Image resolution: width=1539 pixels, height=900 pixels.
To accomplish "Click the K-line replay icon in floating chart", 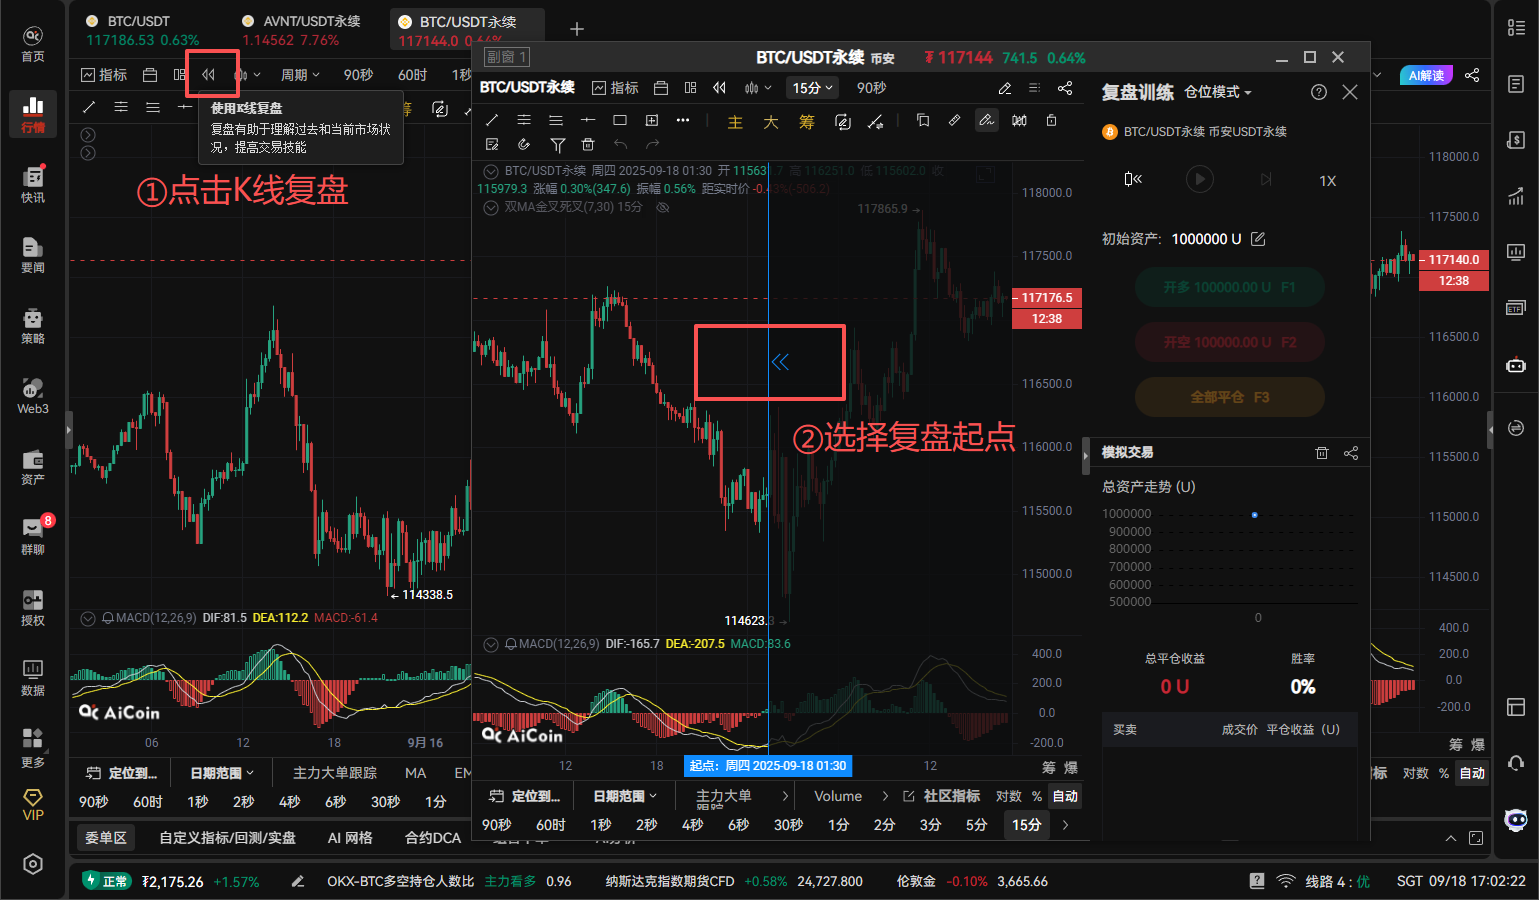I will (x=719, y=88).
